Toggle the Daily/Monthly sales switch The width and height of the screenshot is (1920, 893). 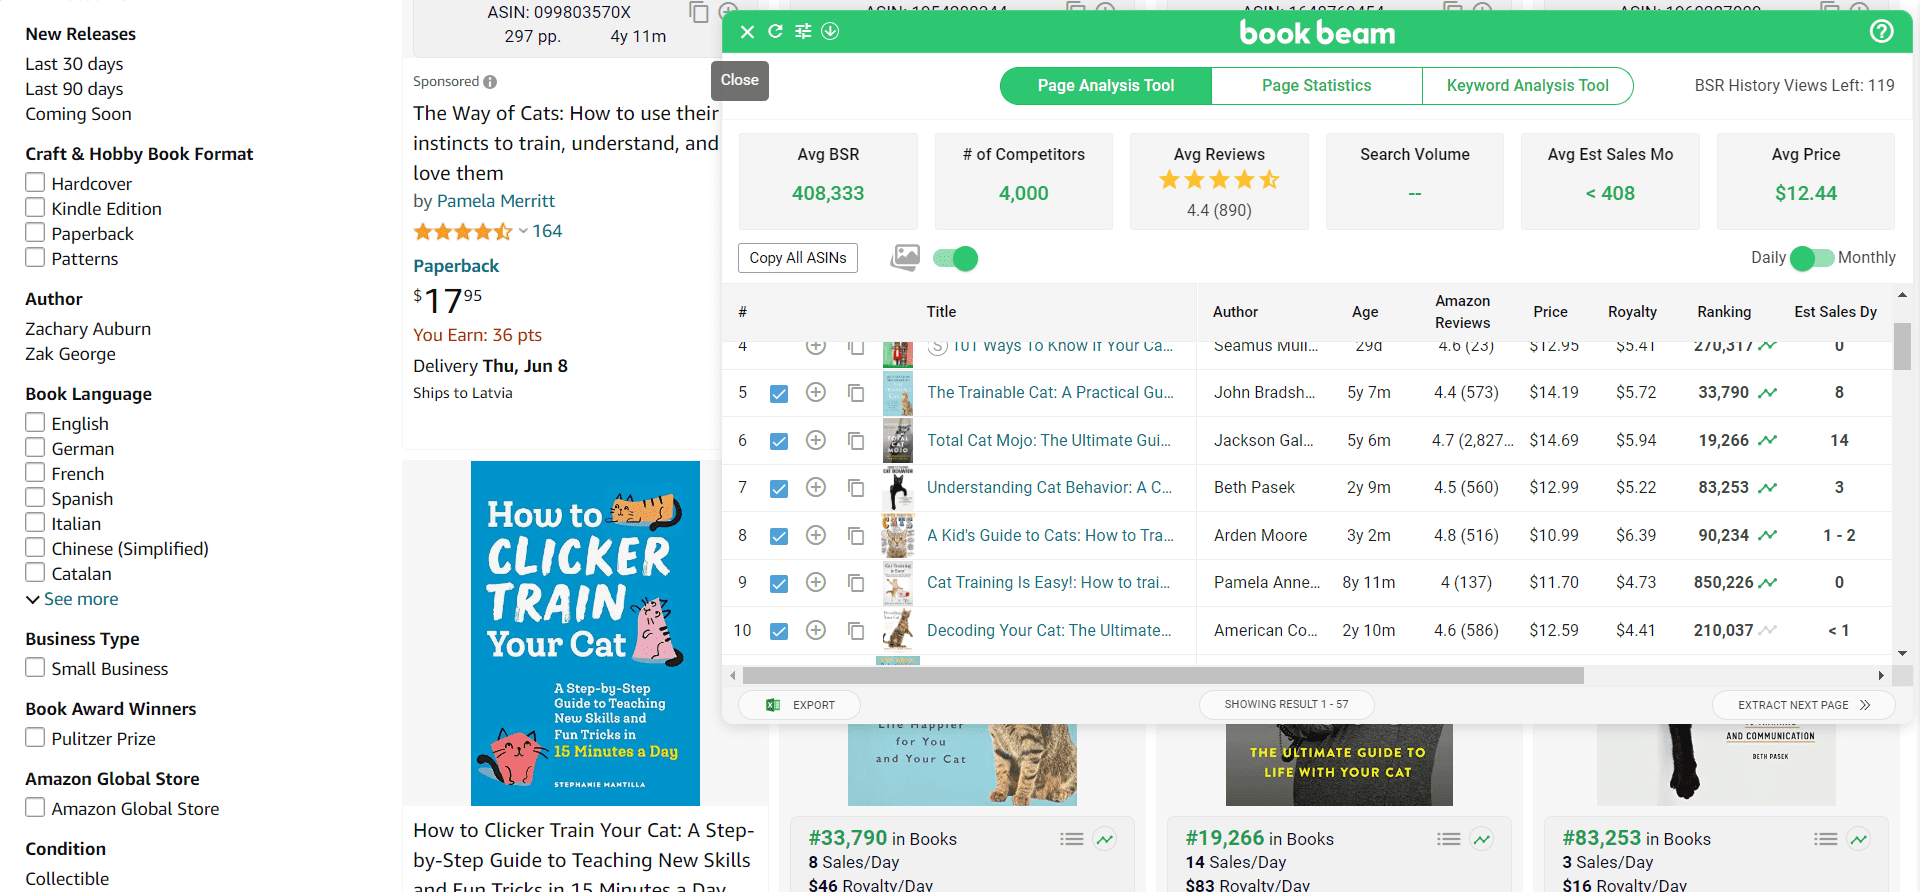pyautogui.click(x=1812, y=258)
